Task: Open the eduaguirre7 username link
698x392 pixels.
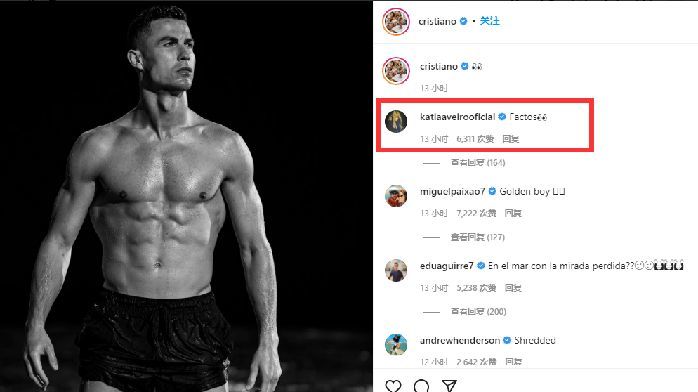Action: [x=446, y=266]
